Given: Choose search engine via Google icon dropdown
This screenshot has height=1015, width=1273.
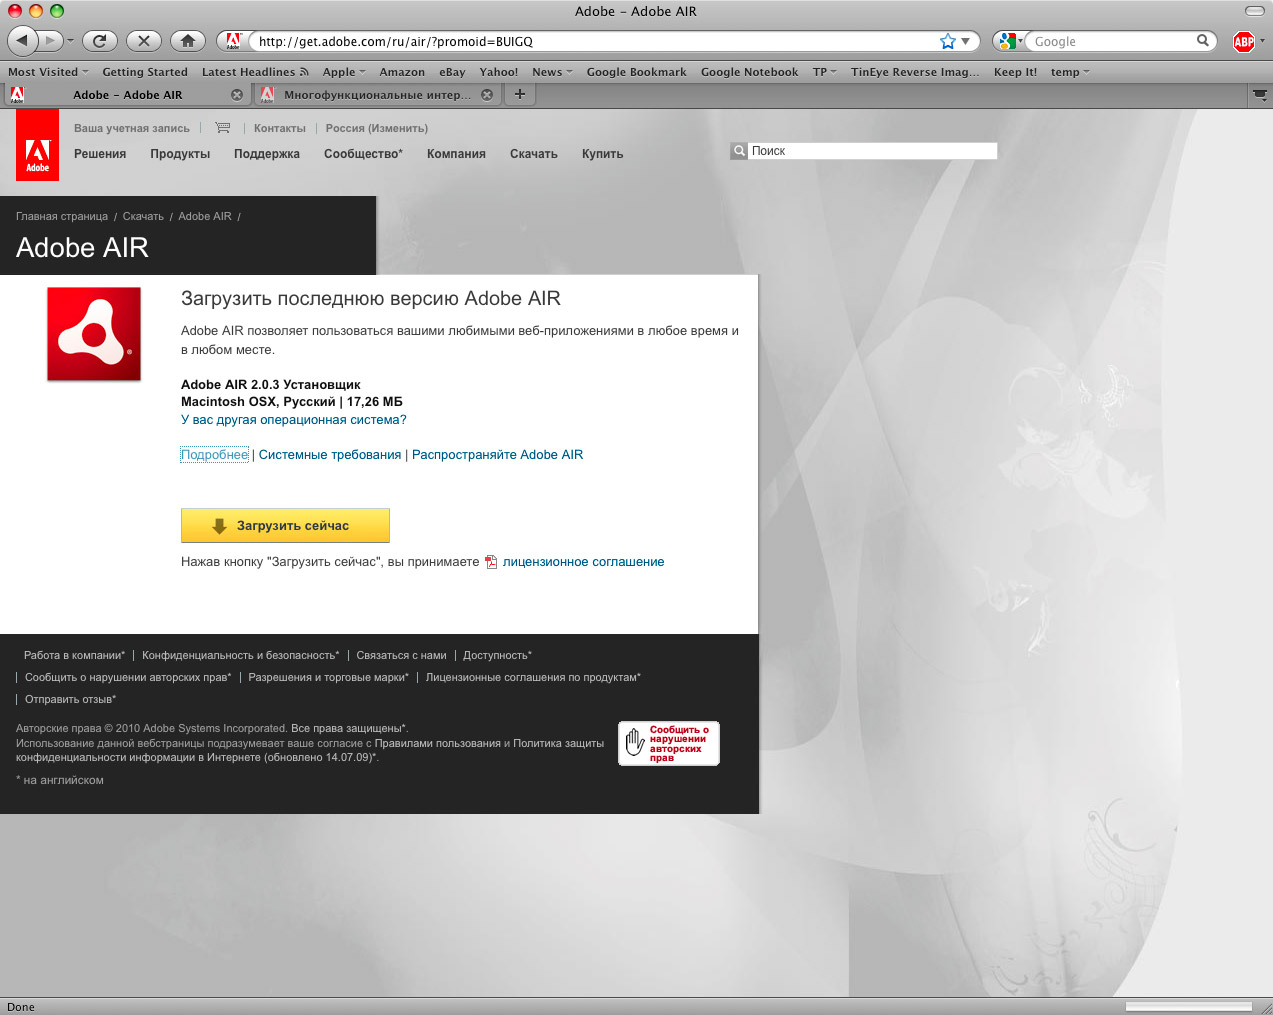Looking at the screenshot, I should click(1009, 41).
